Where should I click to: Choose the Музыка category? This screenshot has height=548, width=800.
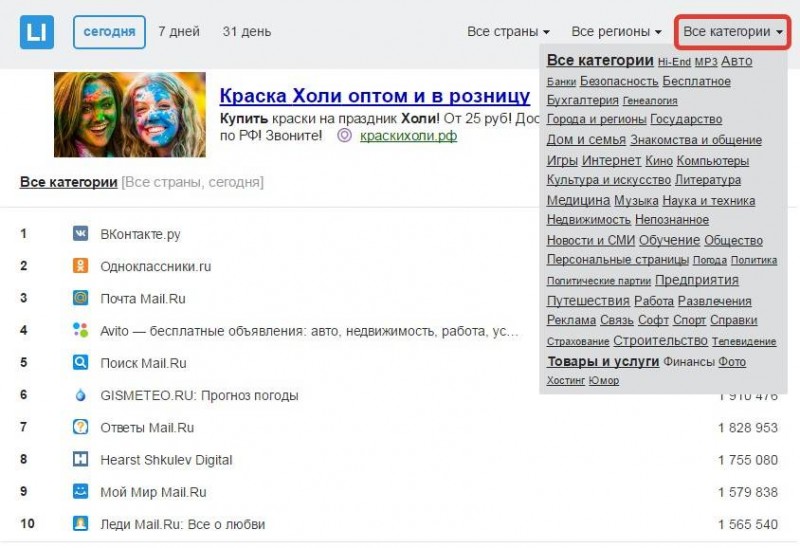click(636, 201)
